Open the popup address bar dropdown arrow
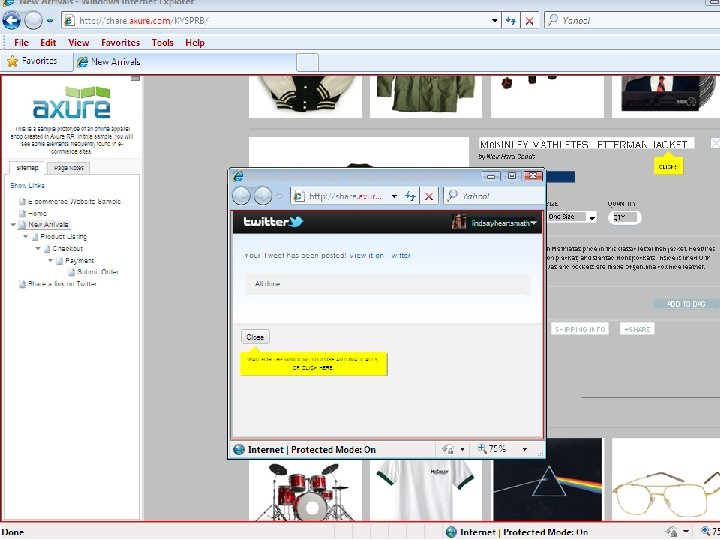The height and width of the screenshot is (540, 720). (394, 197)
